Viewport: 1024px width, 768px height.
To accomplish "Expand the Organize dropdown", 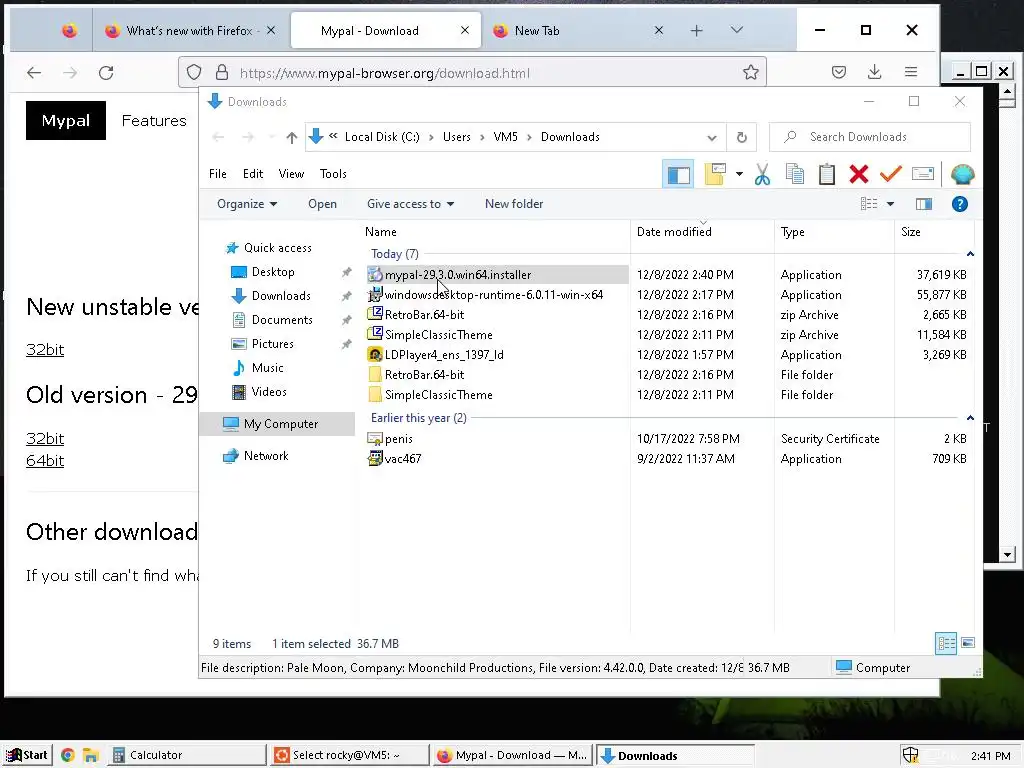I will coord(247,204).
